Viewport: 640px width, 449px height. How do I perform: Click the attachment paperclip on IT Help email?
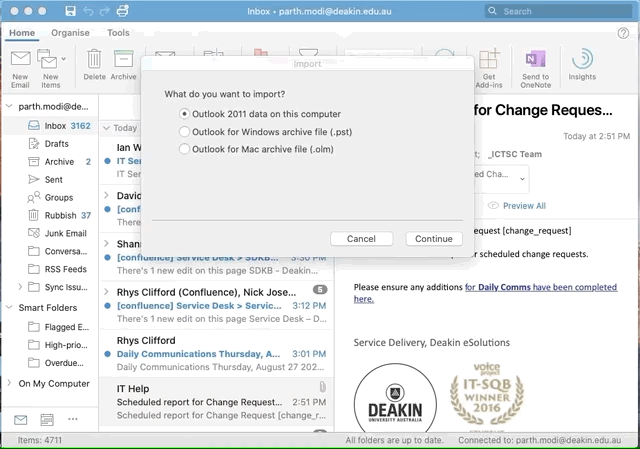(322, 387)
